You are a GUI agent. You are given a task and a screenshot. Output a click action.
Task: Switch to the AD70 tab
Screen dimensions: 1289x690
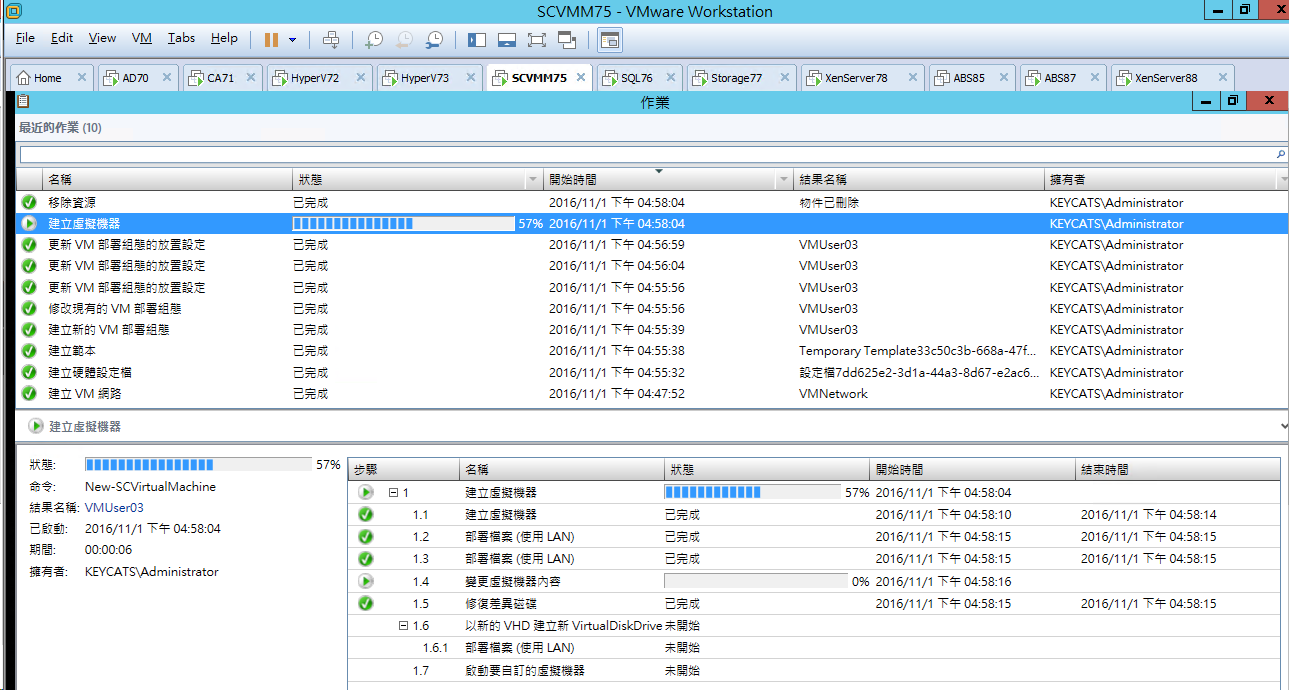pyautogui.click(x=138, y=78)
